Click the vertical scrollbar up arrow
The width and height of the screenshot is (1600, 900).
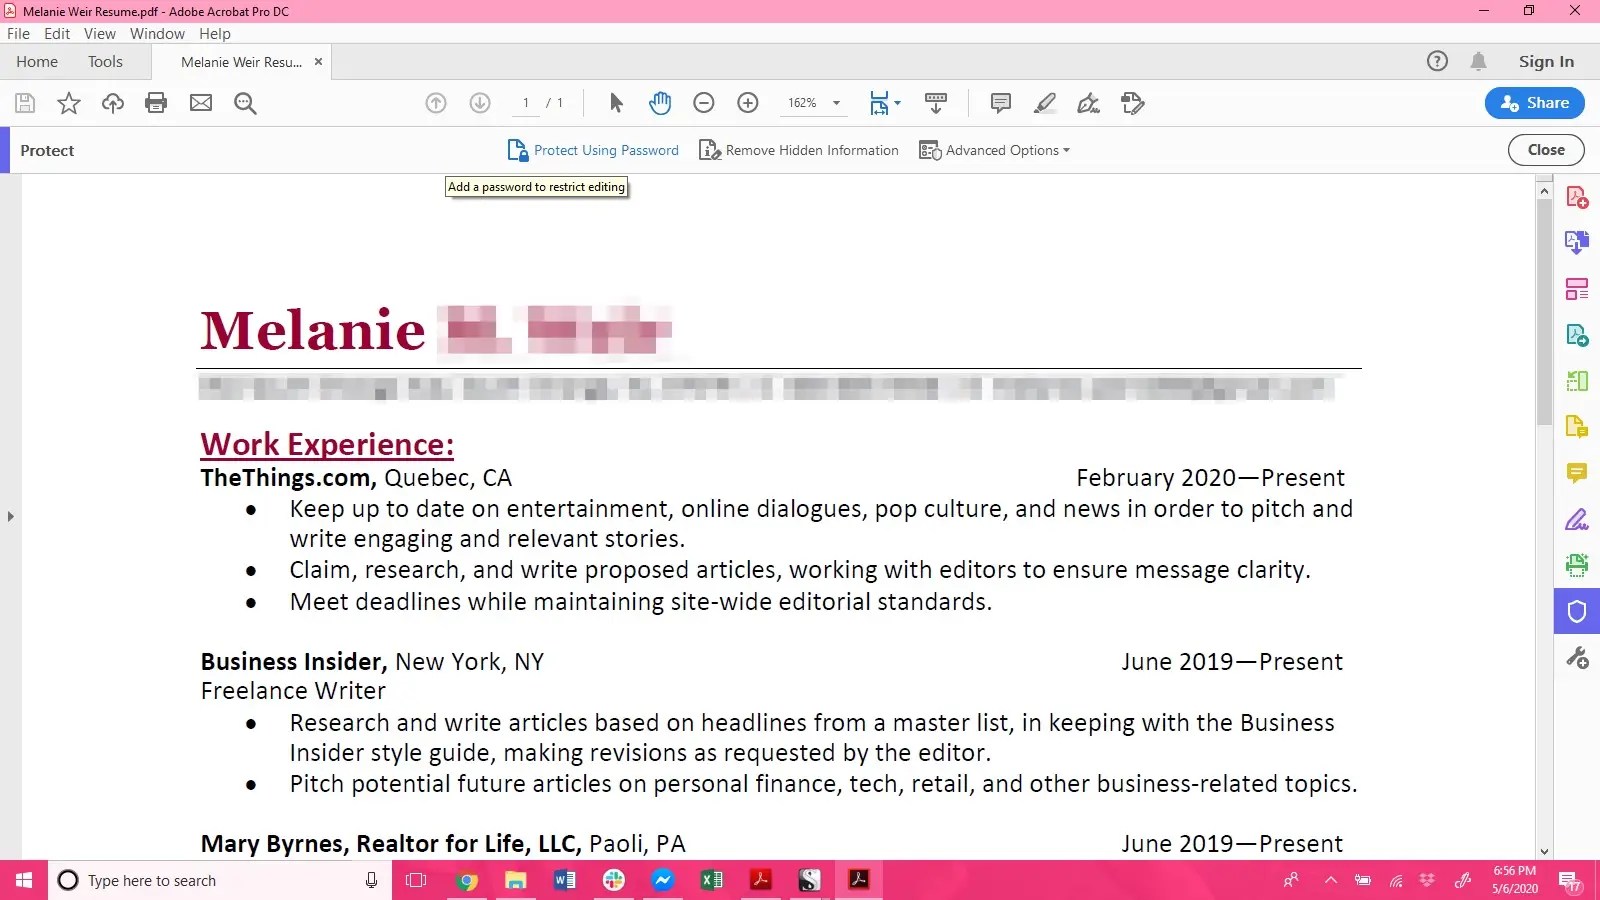pos(1545,190)
